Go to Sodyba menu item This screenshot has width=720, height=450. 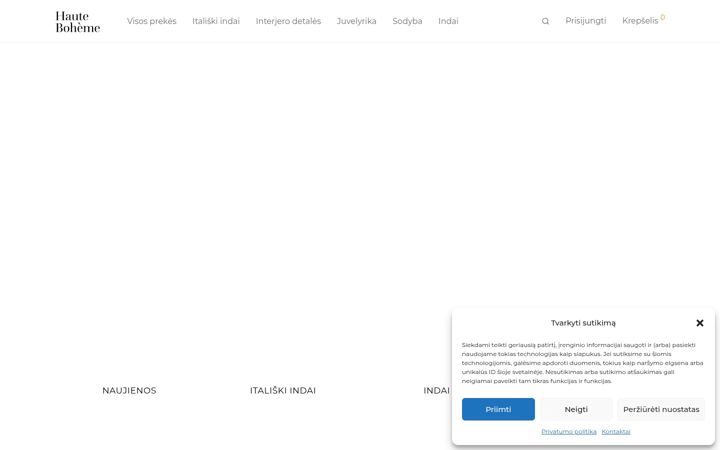point(407,21)
